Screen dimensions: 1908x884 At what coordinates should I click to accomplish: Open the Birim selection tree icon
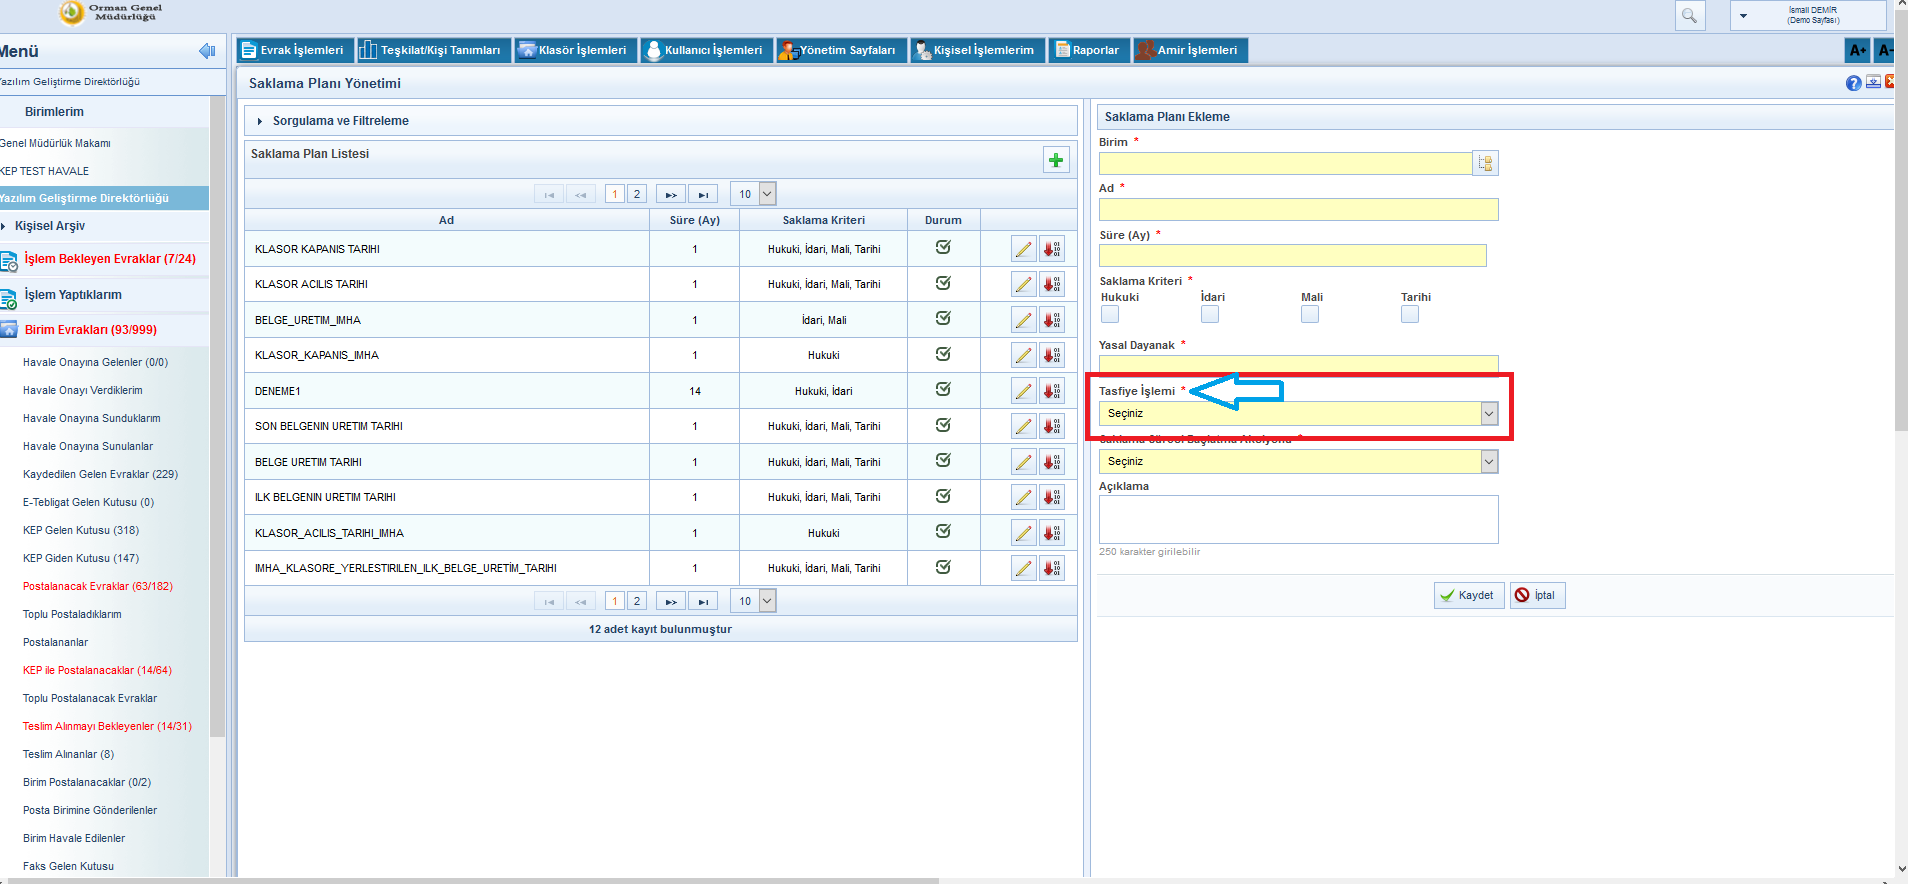[x=1485, y=163]
